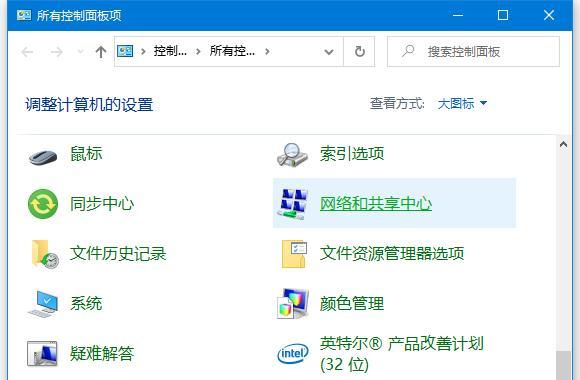This screenshot has height=380, width=580.
Task: Open the 同步中心 link
Action: [x=102, y=204]
